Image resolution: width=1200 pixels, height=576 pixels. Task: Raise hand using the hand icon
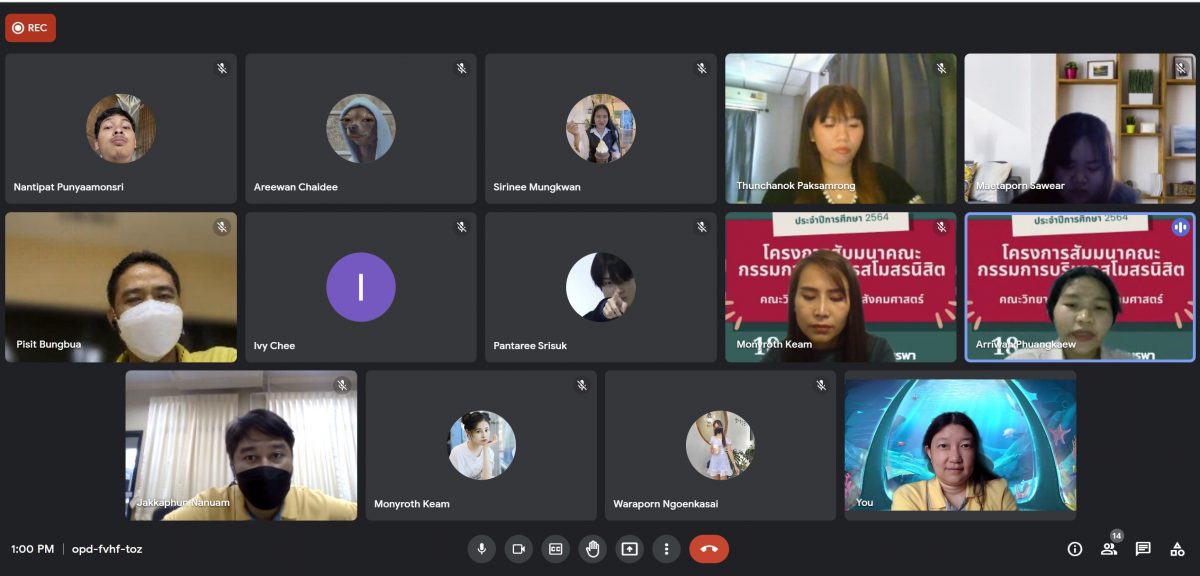592,549
